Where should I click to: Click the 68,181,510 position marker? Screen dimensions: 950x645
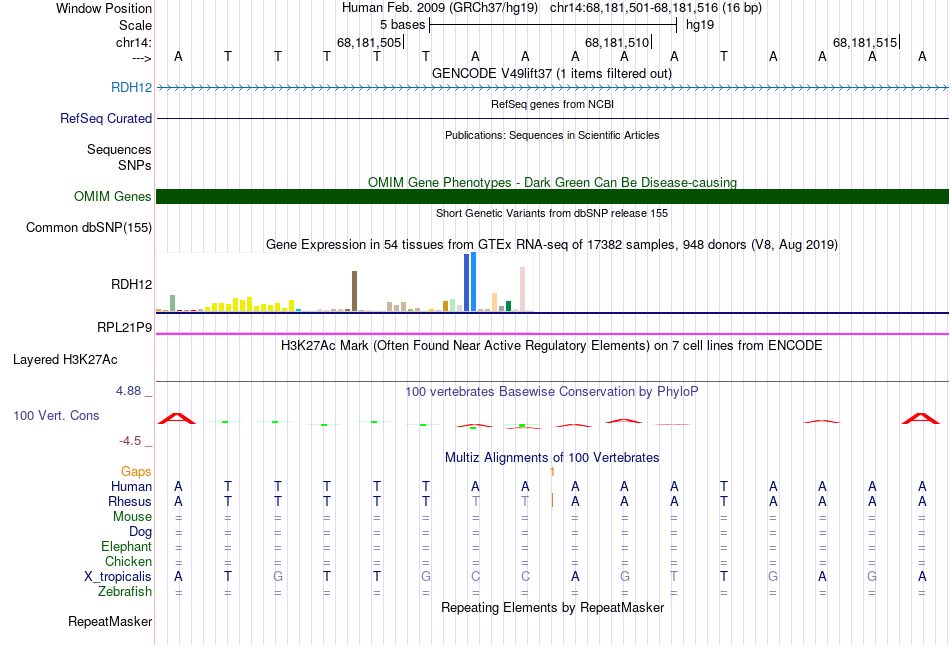tap(618, 42)
